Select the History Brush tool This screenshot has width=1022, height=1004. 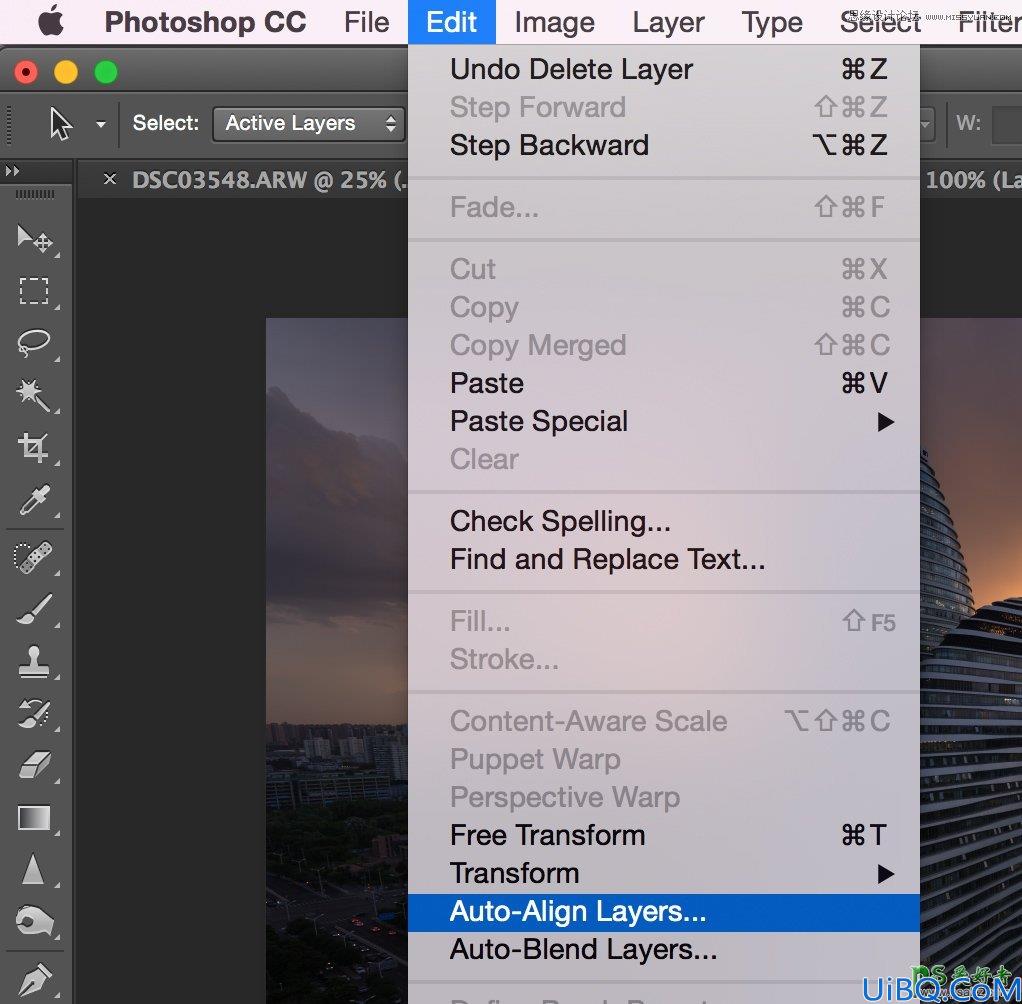[x=34, y=713]
